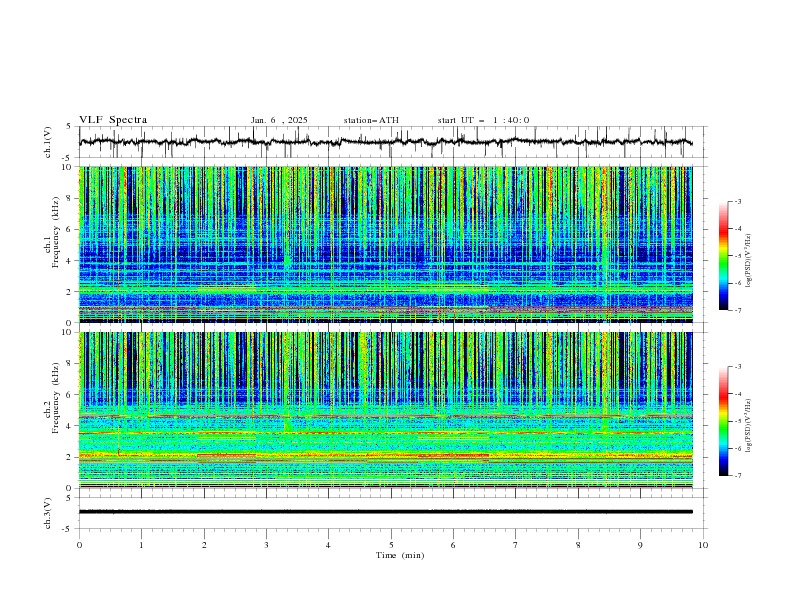Viewport: 792px width, 612px height.
Task: Select the "start UT = 1 :40: 0" text
Action: point(483,120)
